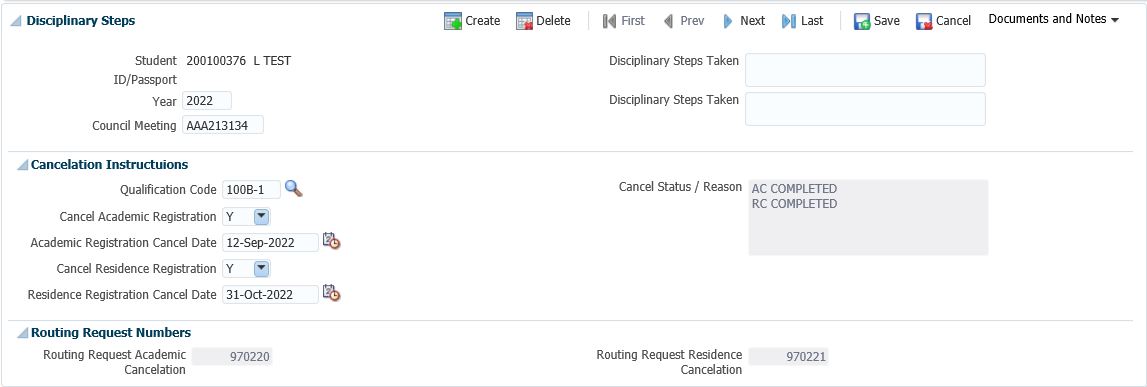Collapse Cancelation Instructuions section
Image resolution: width=1147 pixels, height=387 pixels.
pyautogui.click(x=21, y=165)
